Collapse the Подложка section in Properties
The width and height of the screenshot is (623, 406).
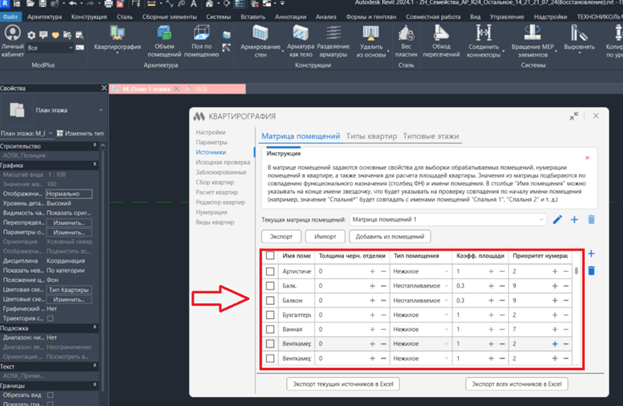95,327
